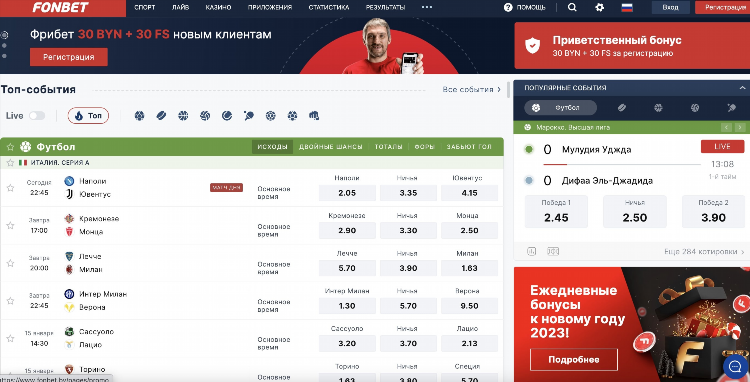Click Регистрация button in top header
This screenshot has height=382, width=750.
[x=723, y=8]
